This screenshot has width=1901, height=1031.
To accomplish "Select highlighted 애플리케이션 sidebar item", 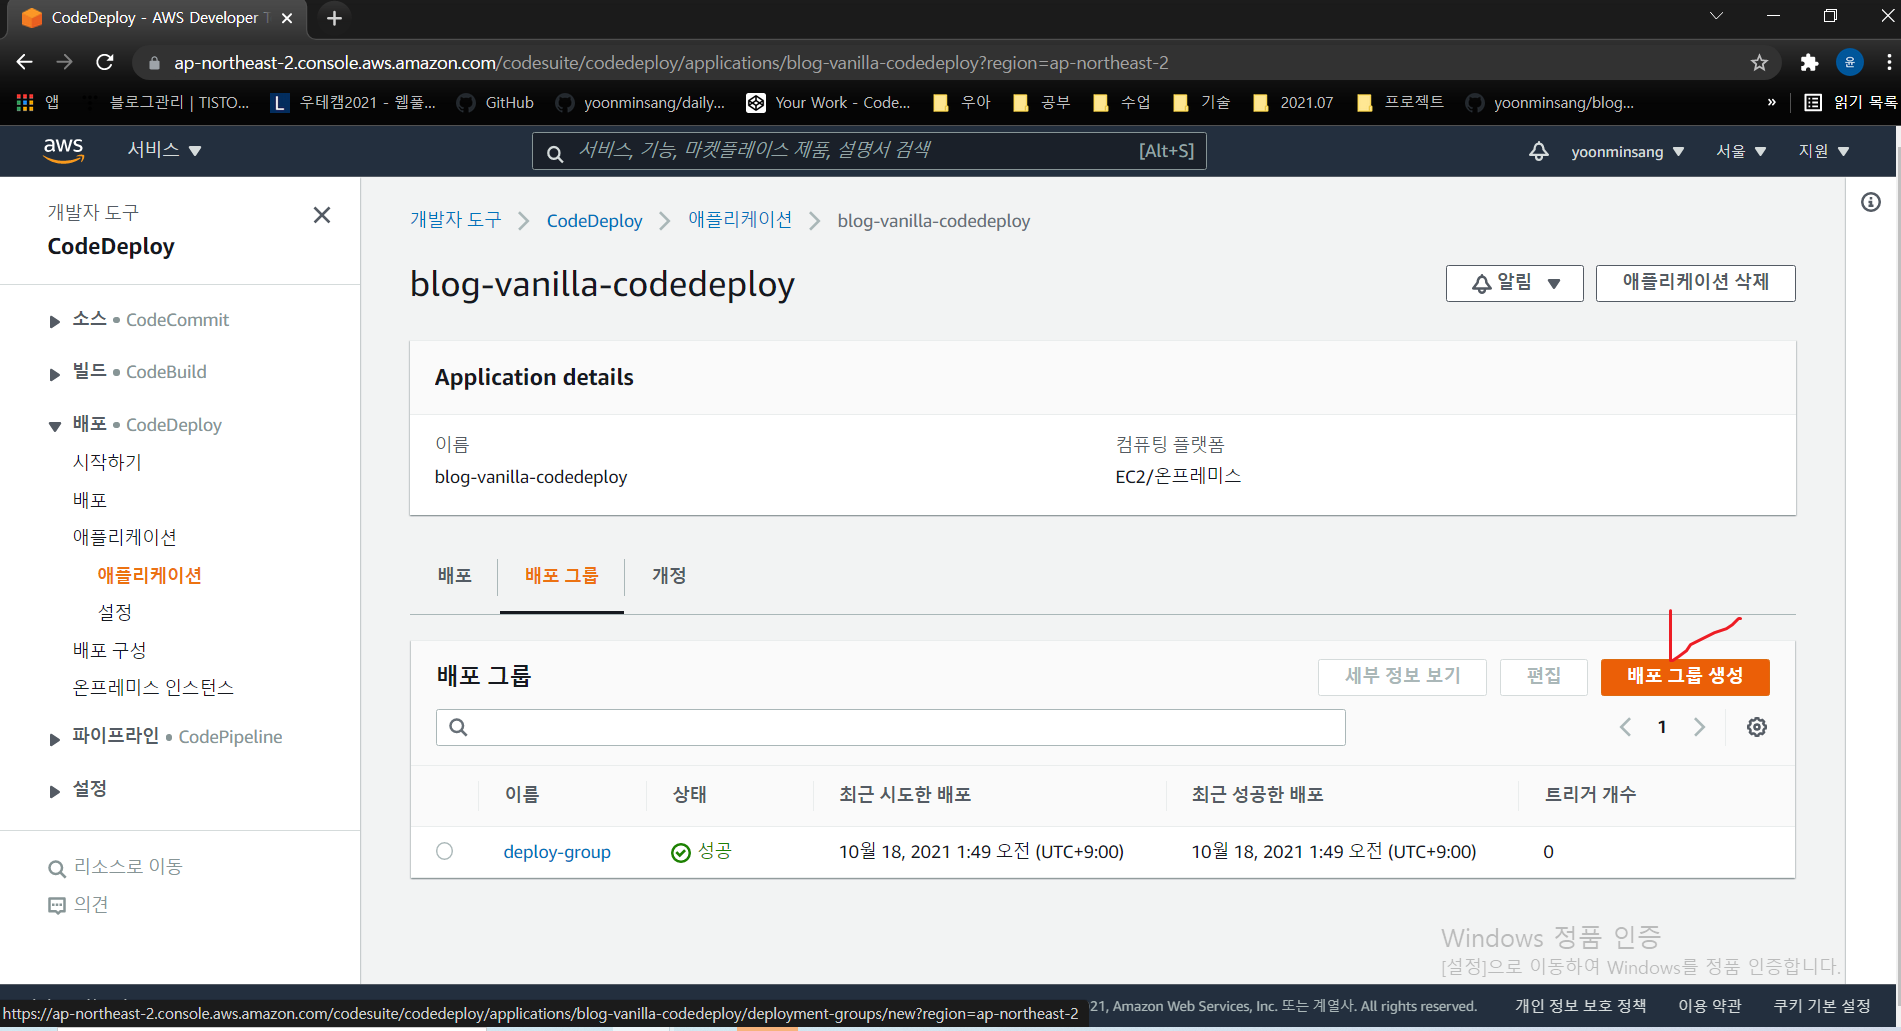I will click(150, 575).
